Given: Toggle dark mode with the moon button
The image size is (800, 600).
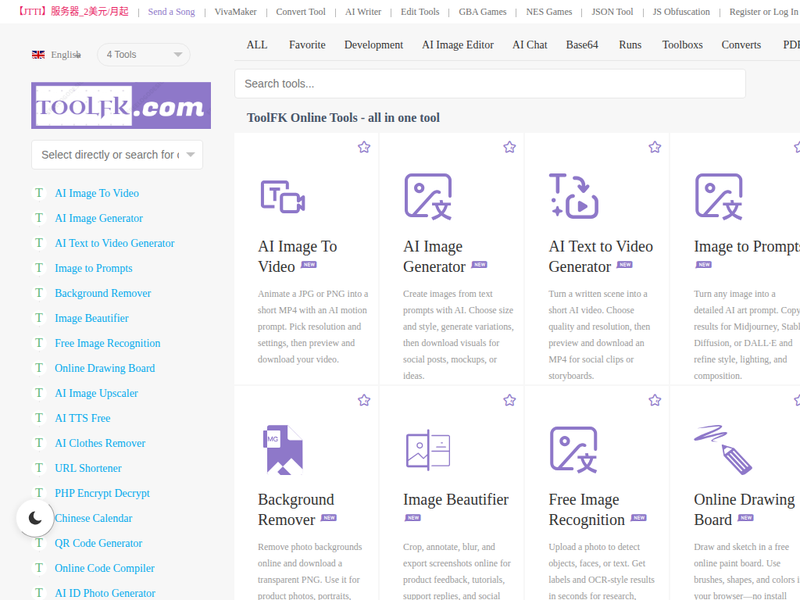Looking at the screenshot, I should click(35, 518).
